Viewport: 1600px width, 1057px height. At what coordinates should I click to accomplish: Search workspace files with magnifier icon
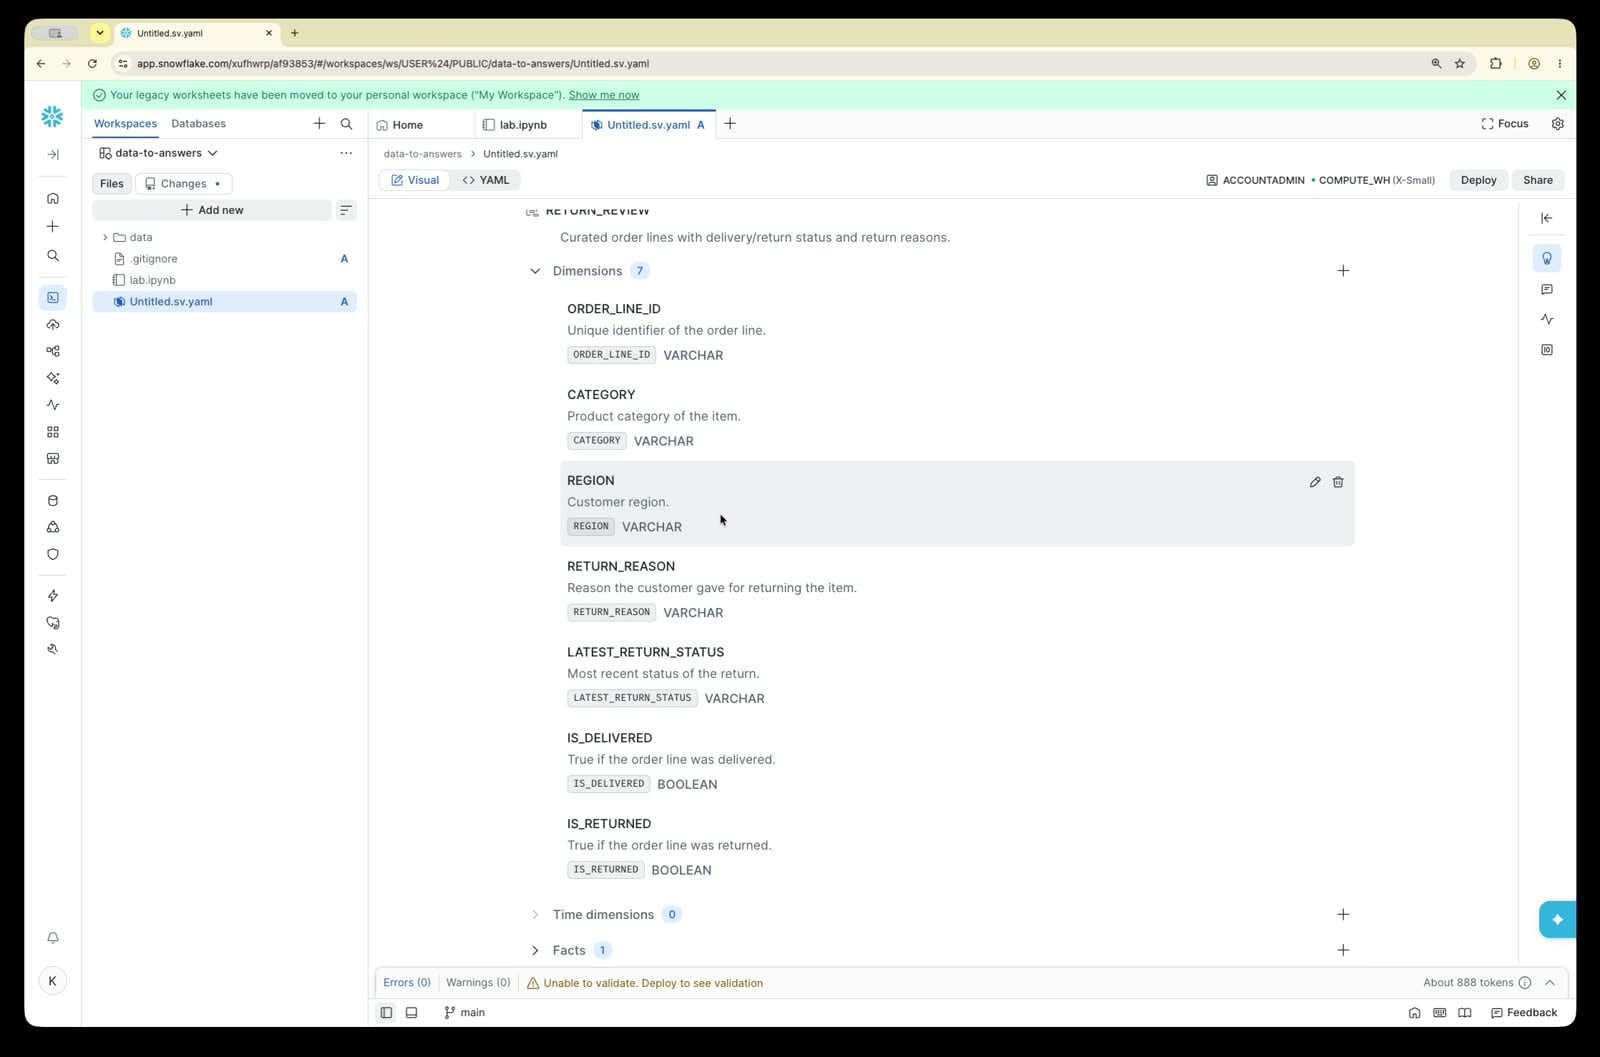point(346,124)
